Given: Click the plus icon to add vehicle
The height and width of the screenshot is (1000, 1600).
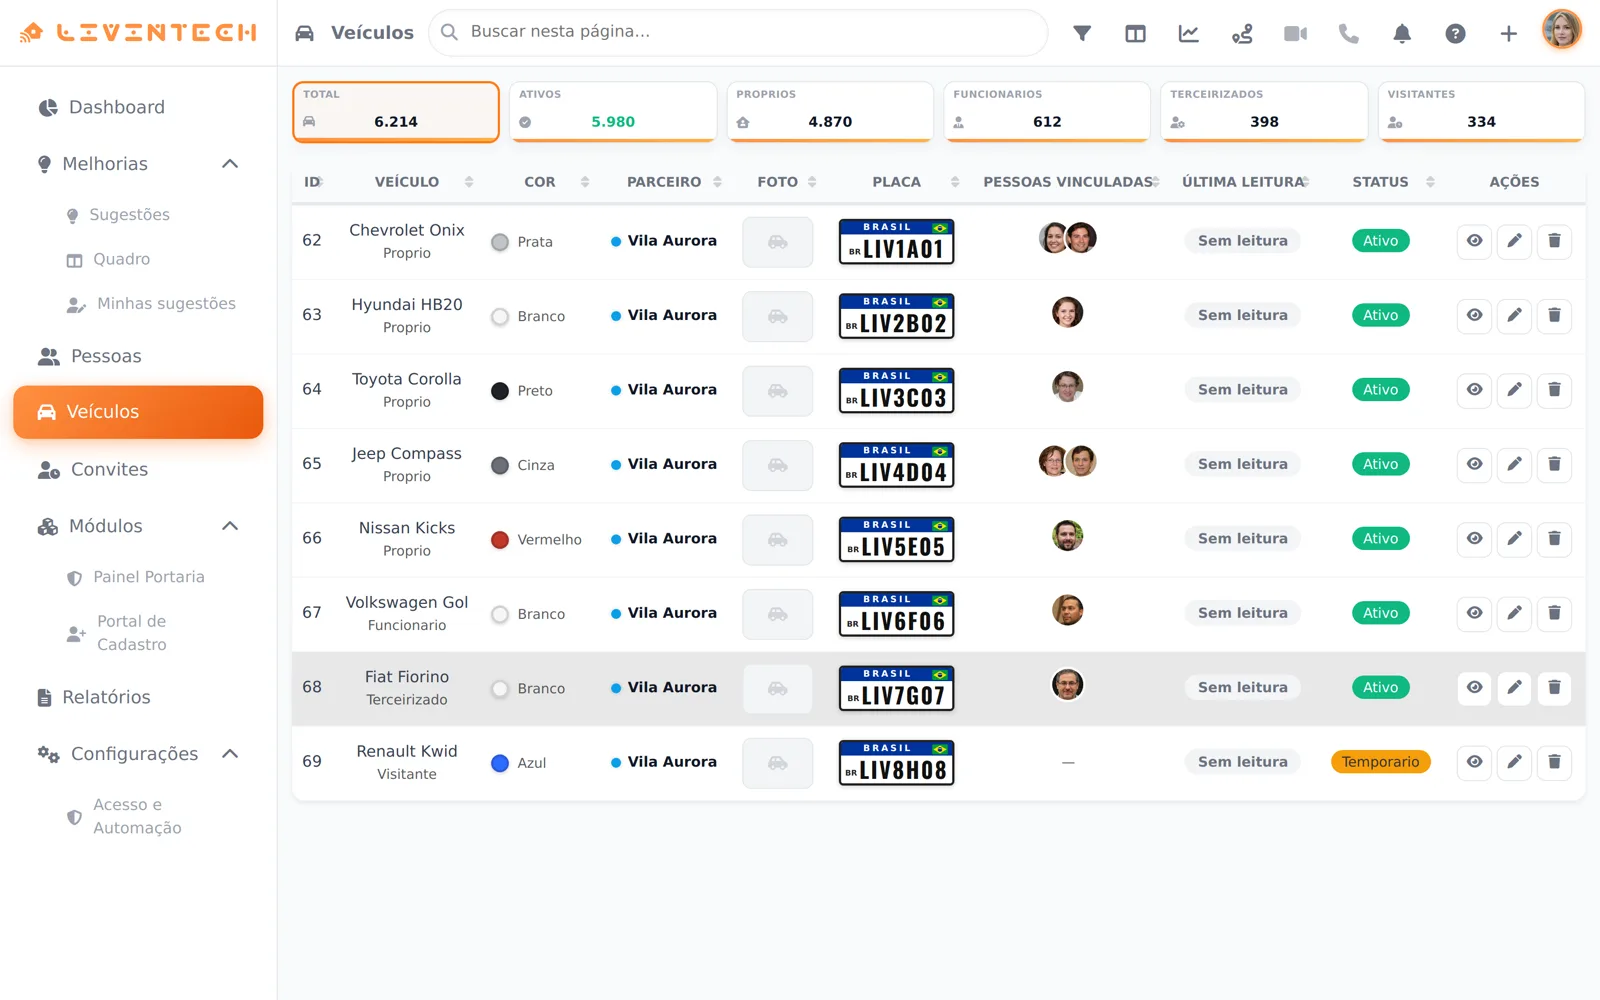Looking at the screenshot, I should click(x=1508, y=33).
